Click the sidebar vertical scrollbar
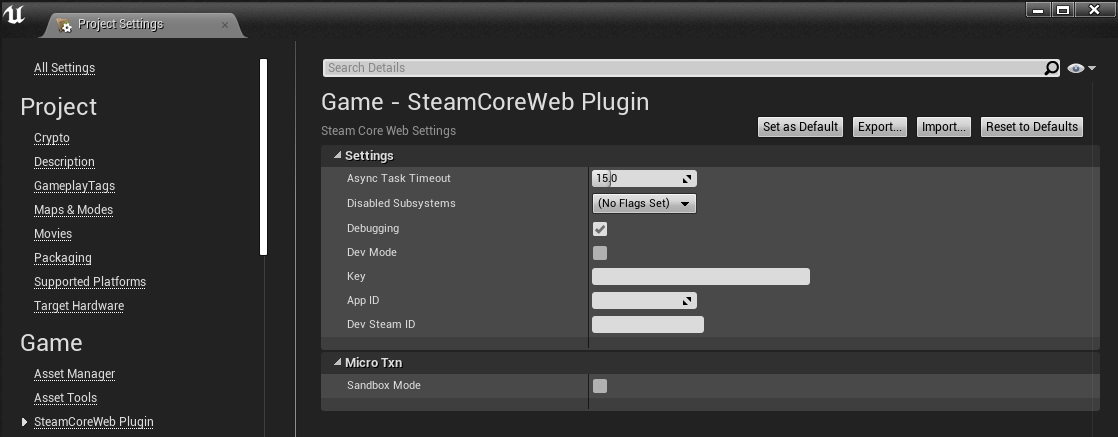 [264, 157]
